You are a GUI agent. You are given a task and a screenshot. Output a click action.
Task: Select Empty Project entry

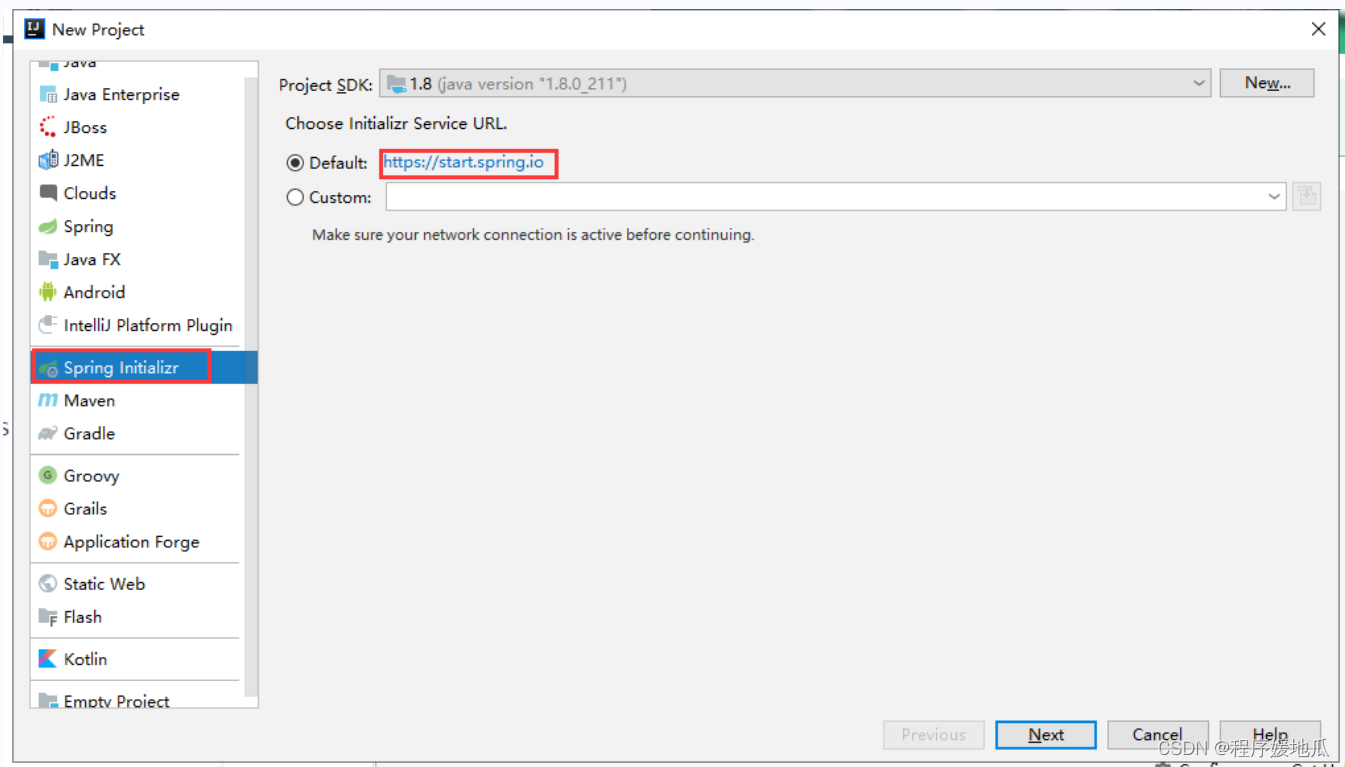135,699
